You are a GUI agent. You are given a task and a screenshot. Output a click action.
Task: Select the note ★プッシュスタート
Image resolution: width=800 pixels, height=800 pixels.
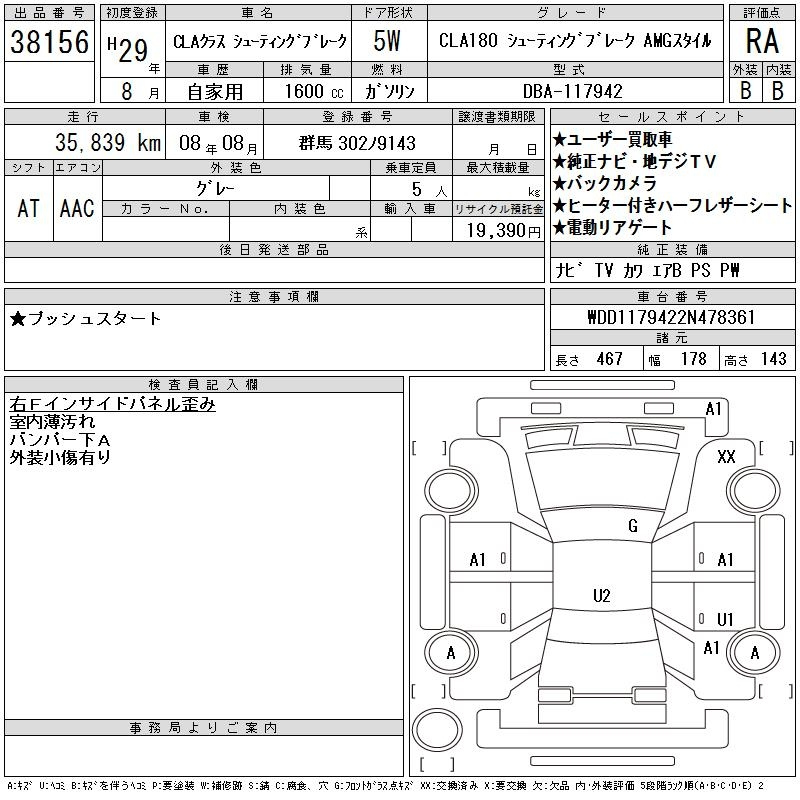pos(85,318)
